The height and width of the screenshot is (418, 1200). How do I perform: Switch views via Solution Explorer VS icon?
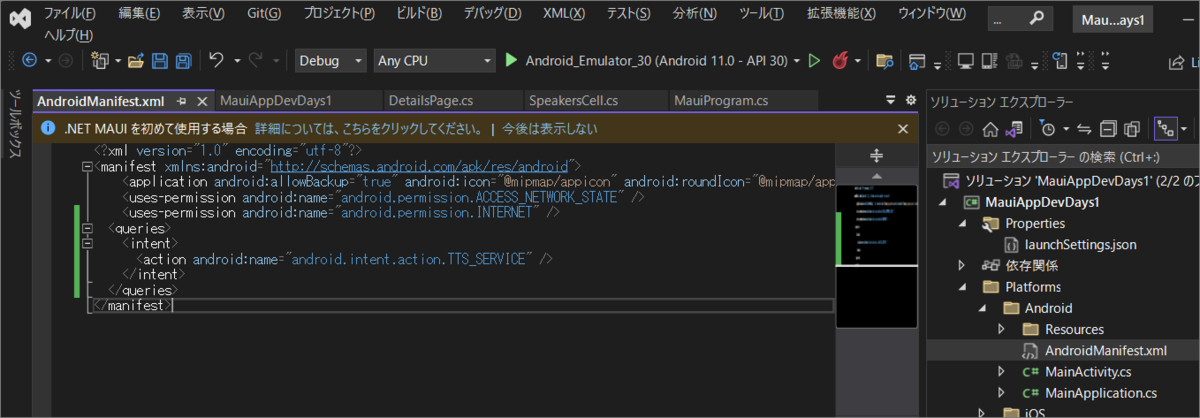[1014, 128]
